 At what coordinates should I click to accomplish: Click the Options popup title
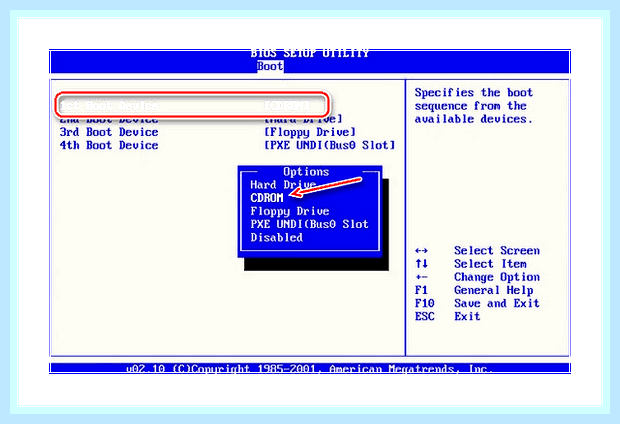[306, 172]
